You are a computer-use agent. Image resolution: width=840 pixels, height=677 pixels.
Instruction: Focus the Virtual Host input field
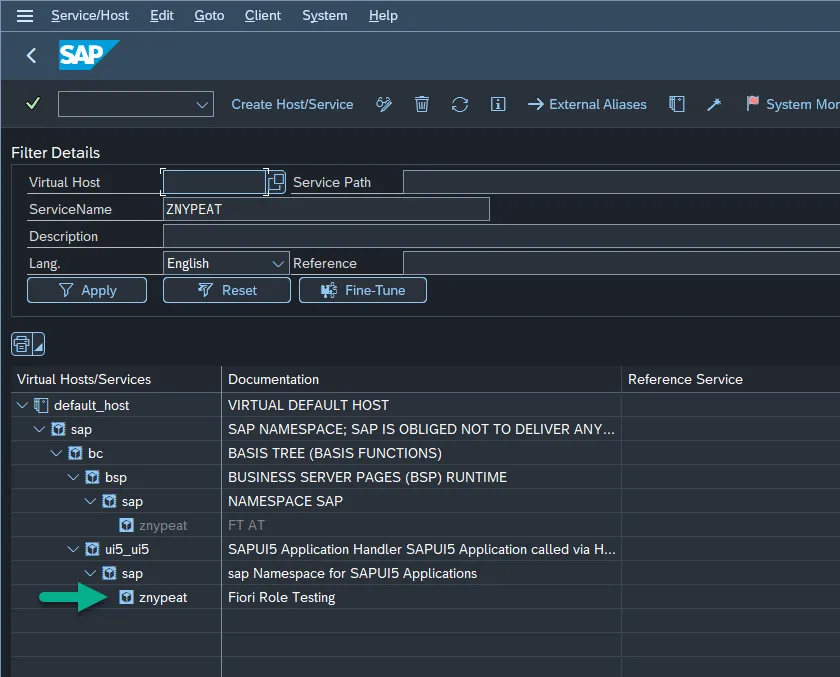(x=214, y=182)
